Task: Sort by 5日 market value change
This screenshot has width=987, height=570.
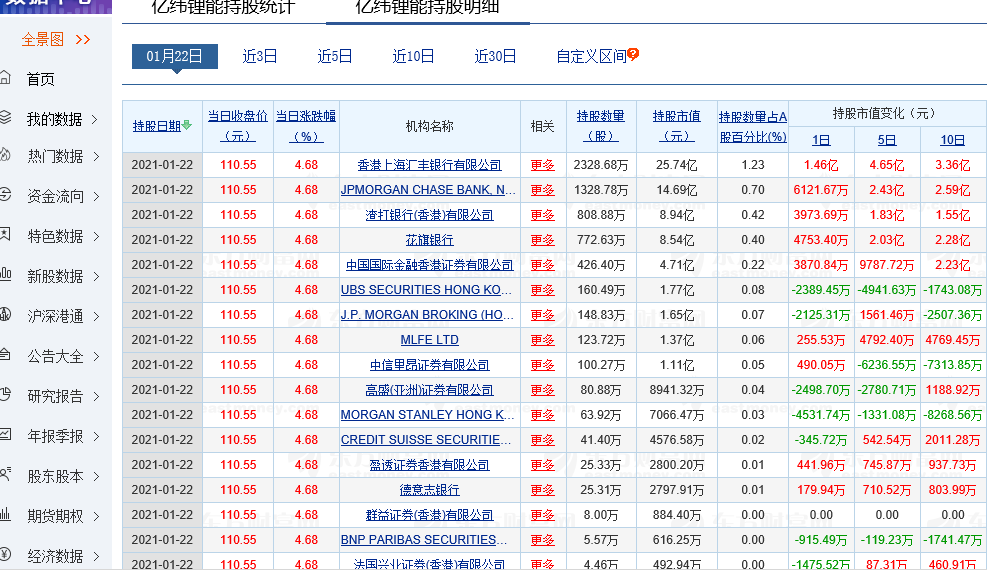Action: (x=887, y=140)
